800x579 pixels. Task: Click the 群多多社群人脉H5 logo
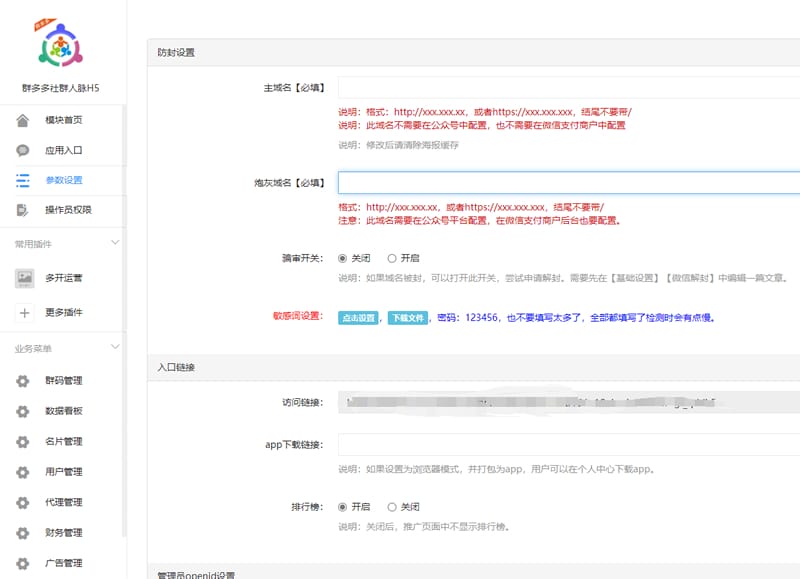pos(62,45)
